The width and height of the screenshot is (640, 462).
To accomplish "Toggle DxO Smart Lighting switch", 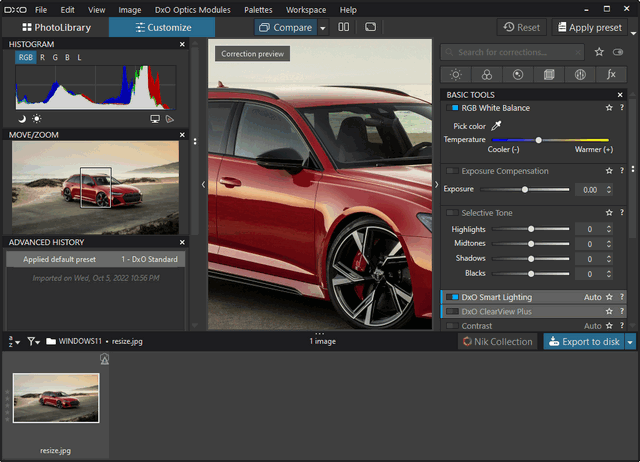I will 453,297.
